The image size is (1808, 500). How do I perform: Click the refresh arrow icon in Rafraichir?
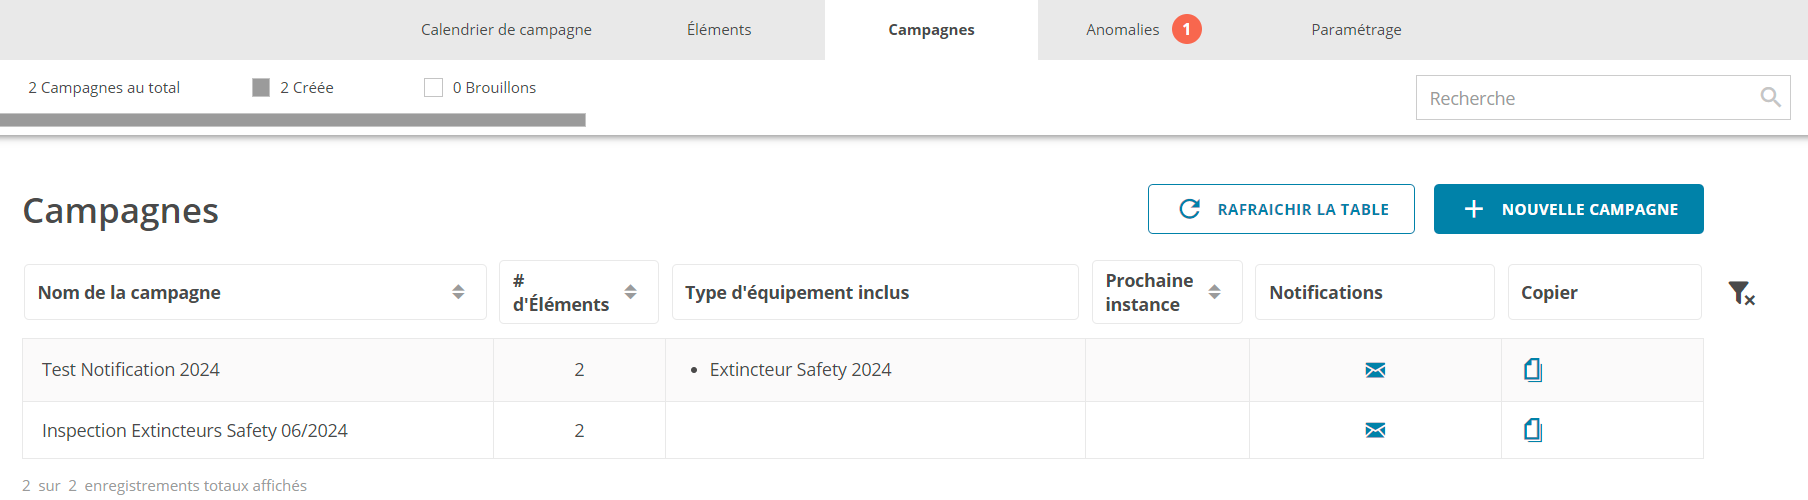[1189, 209]
